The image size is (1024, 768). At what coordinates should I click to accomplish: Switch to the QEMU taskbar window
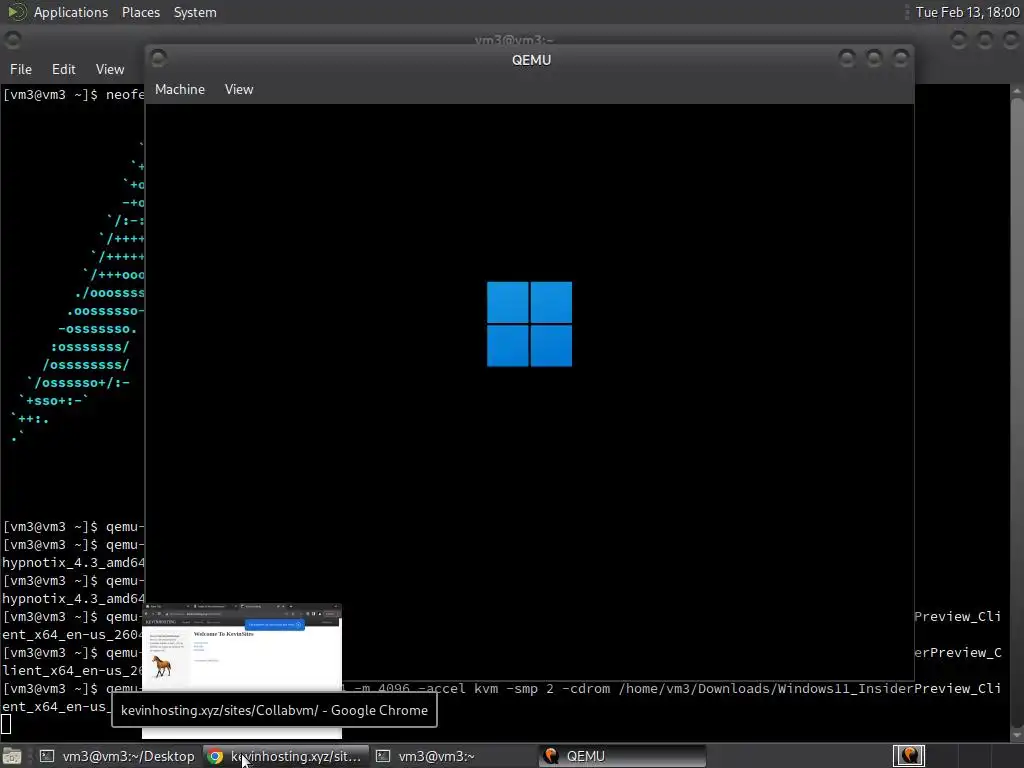coord(622,756)
